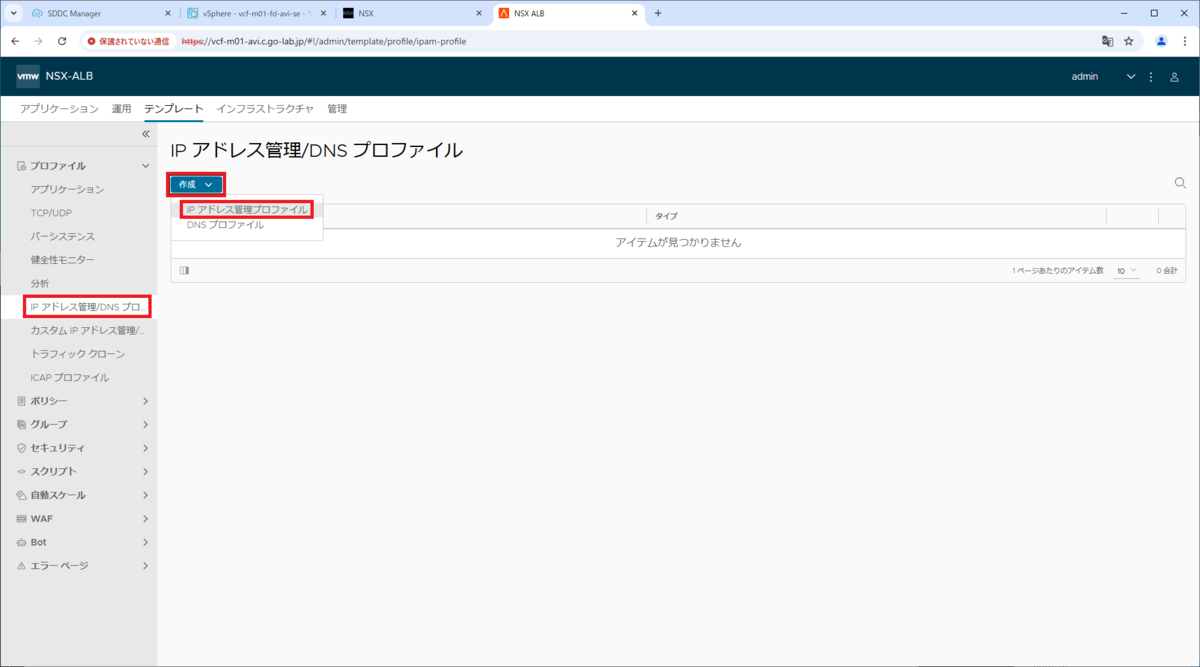Open パーシステンス in sidebar
Viewport: 1200px width, 667px height.
[x=62, y=236]
